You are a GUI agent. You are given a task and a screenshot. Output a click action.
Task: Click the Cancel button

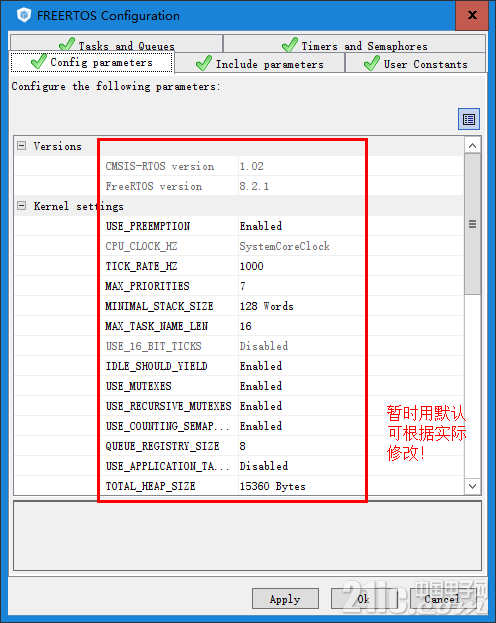tap(442, 599)
